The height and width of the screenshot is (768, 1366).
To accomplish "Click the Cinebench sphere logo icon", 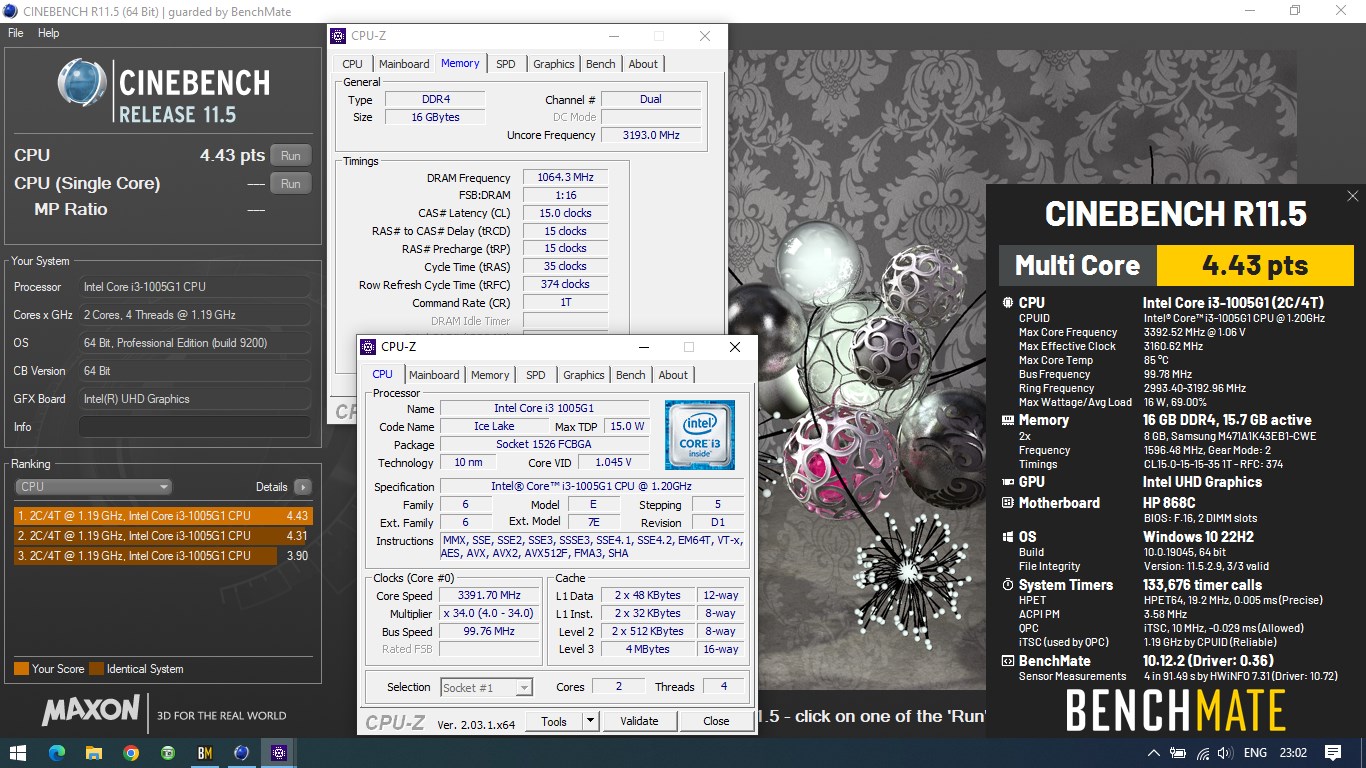I will (81, 83).
